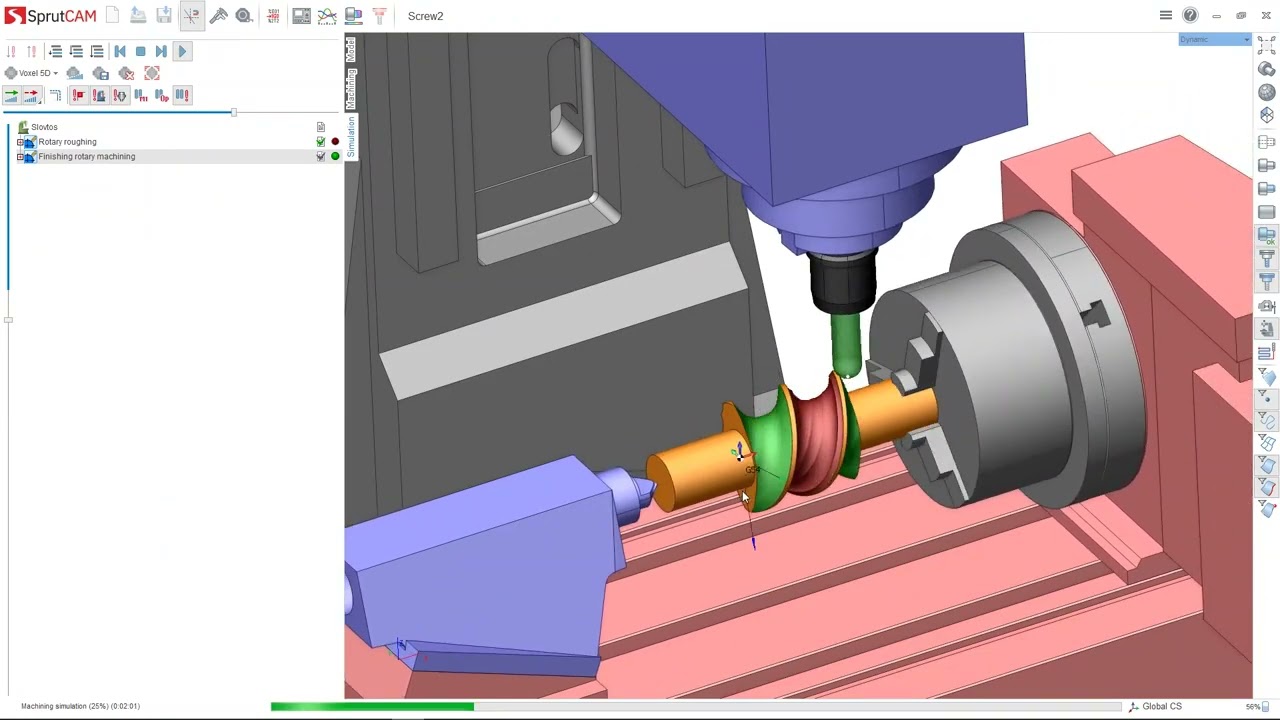Image resolution: width=1280 pixels, height=720 pixels.
Task: Open the caliper measurement tool
Action: pos(218,16)
